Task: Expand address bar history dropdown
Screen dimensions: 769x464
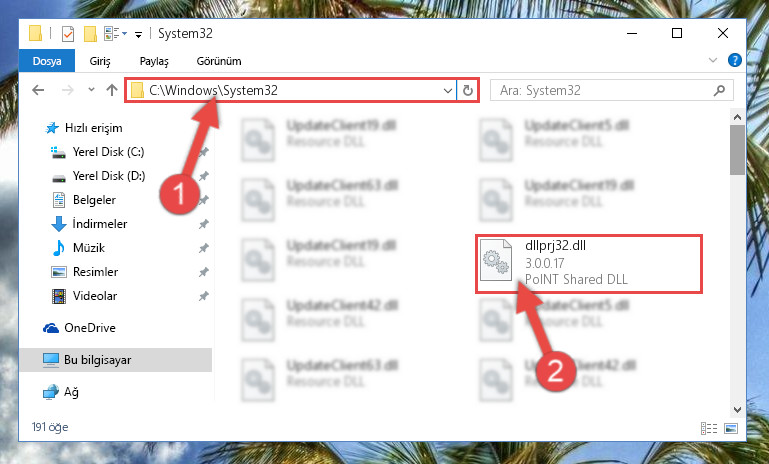Action: 447,90
